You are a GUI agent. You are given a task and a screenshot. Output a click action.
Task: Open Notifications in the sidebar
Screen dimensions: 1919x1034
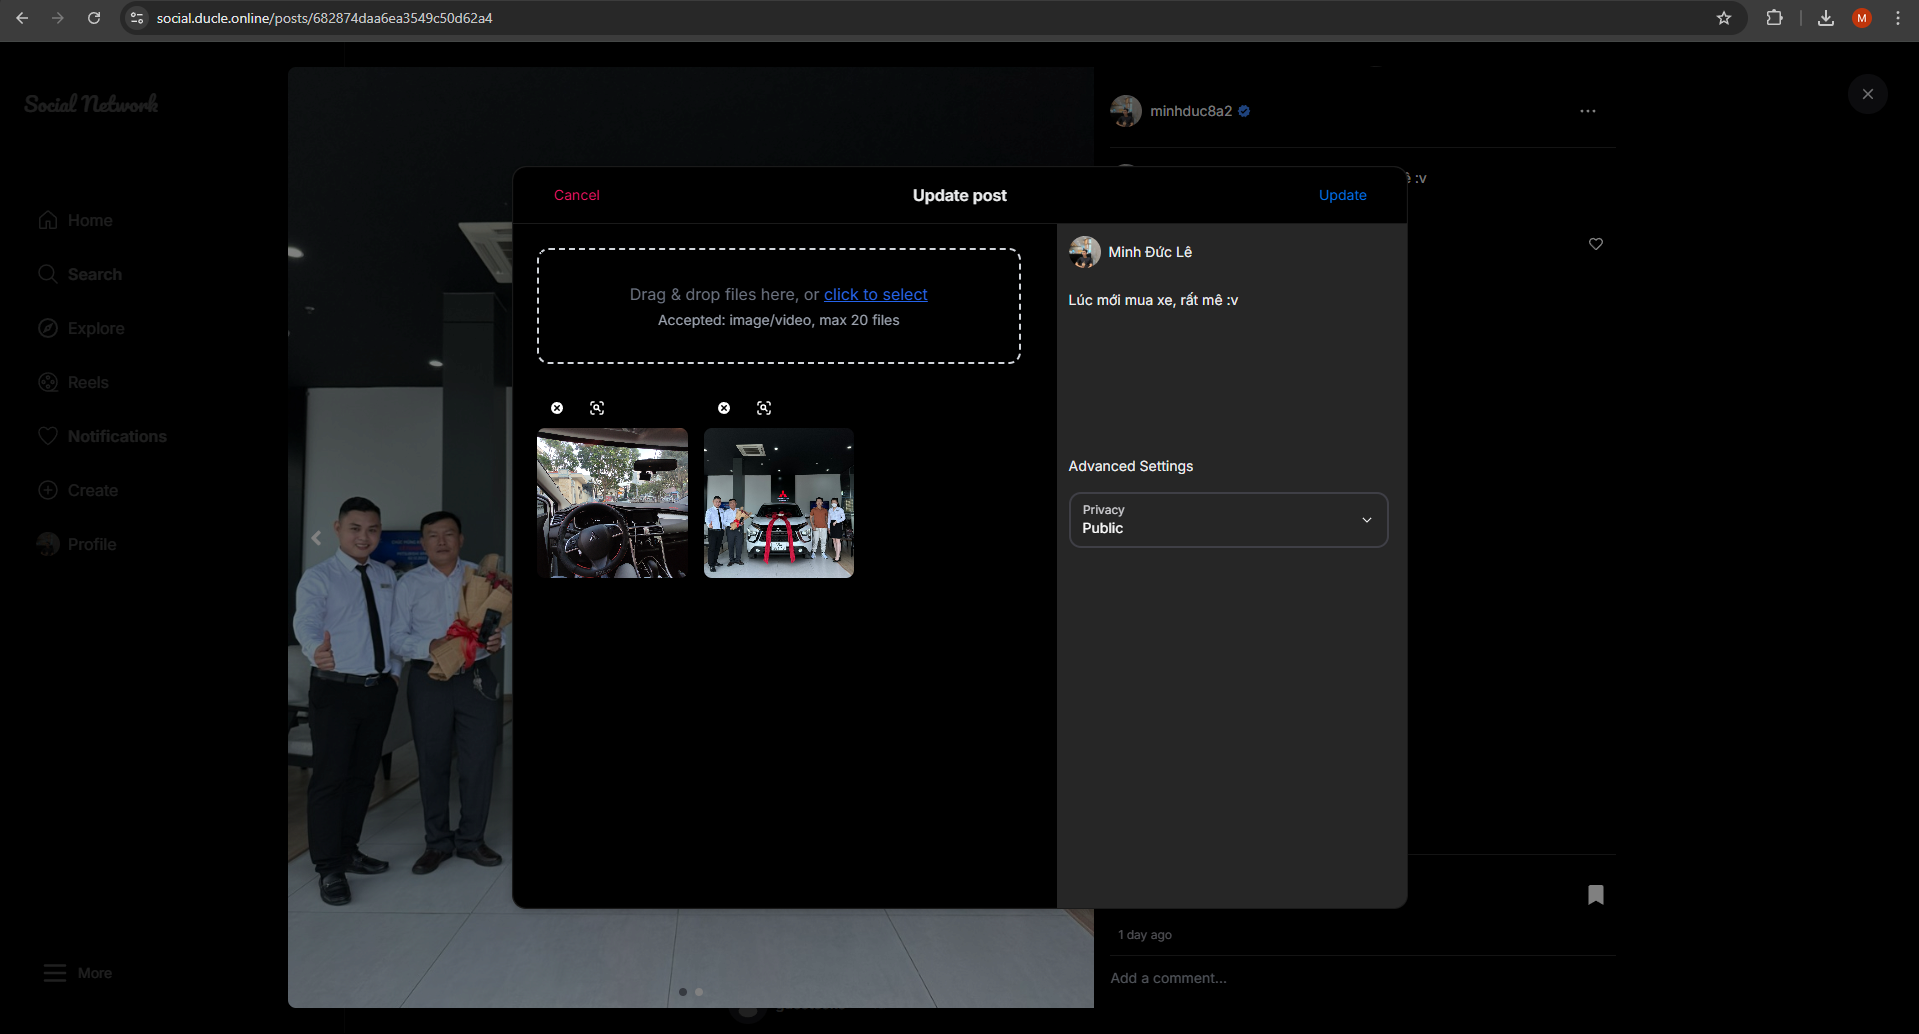pos(102,436)
